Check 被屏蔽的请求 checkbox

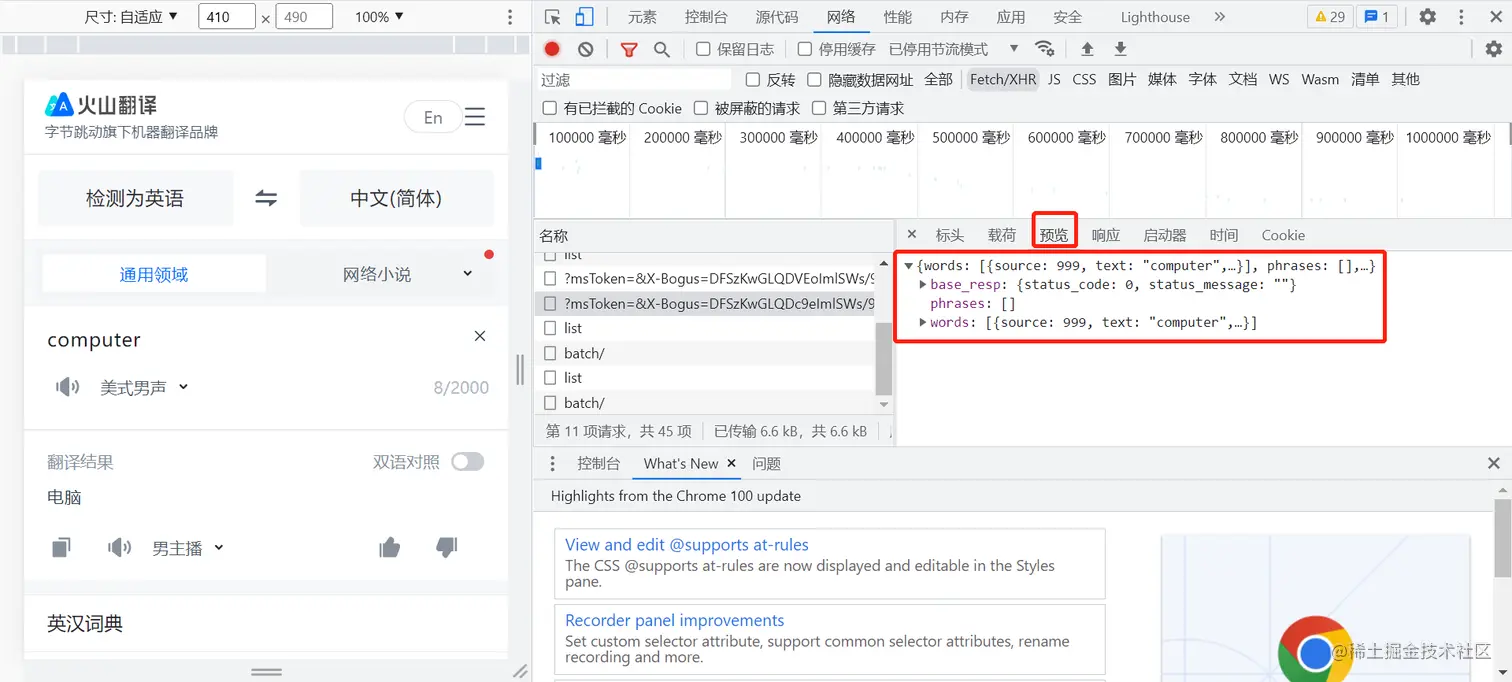(700, 108)
